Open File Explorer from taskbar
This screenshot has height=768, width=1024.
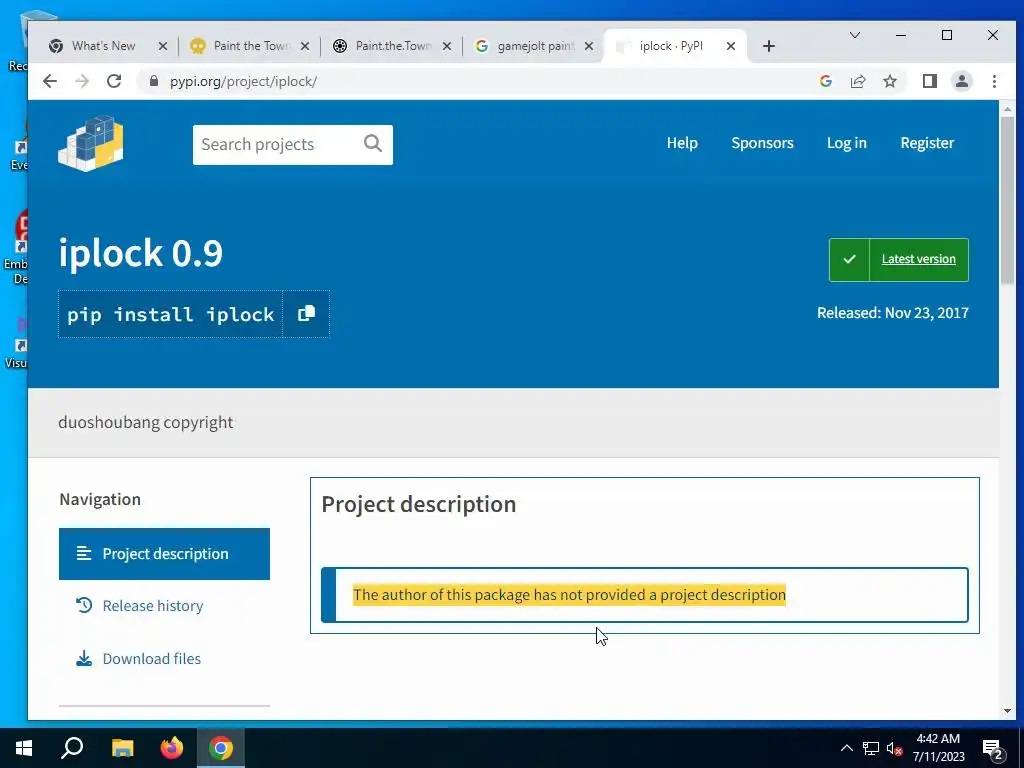point(122,748)
